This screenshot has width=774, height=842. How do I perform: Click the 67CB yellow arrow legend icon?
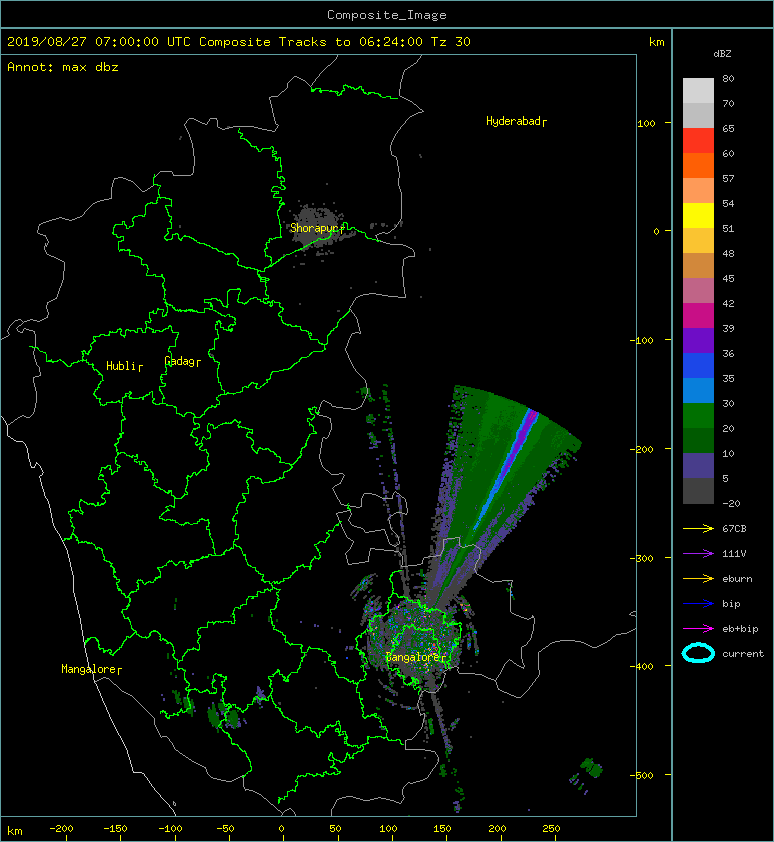pyautogui.click(x=698, y=528)
